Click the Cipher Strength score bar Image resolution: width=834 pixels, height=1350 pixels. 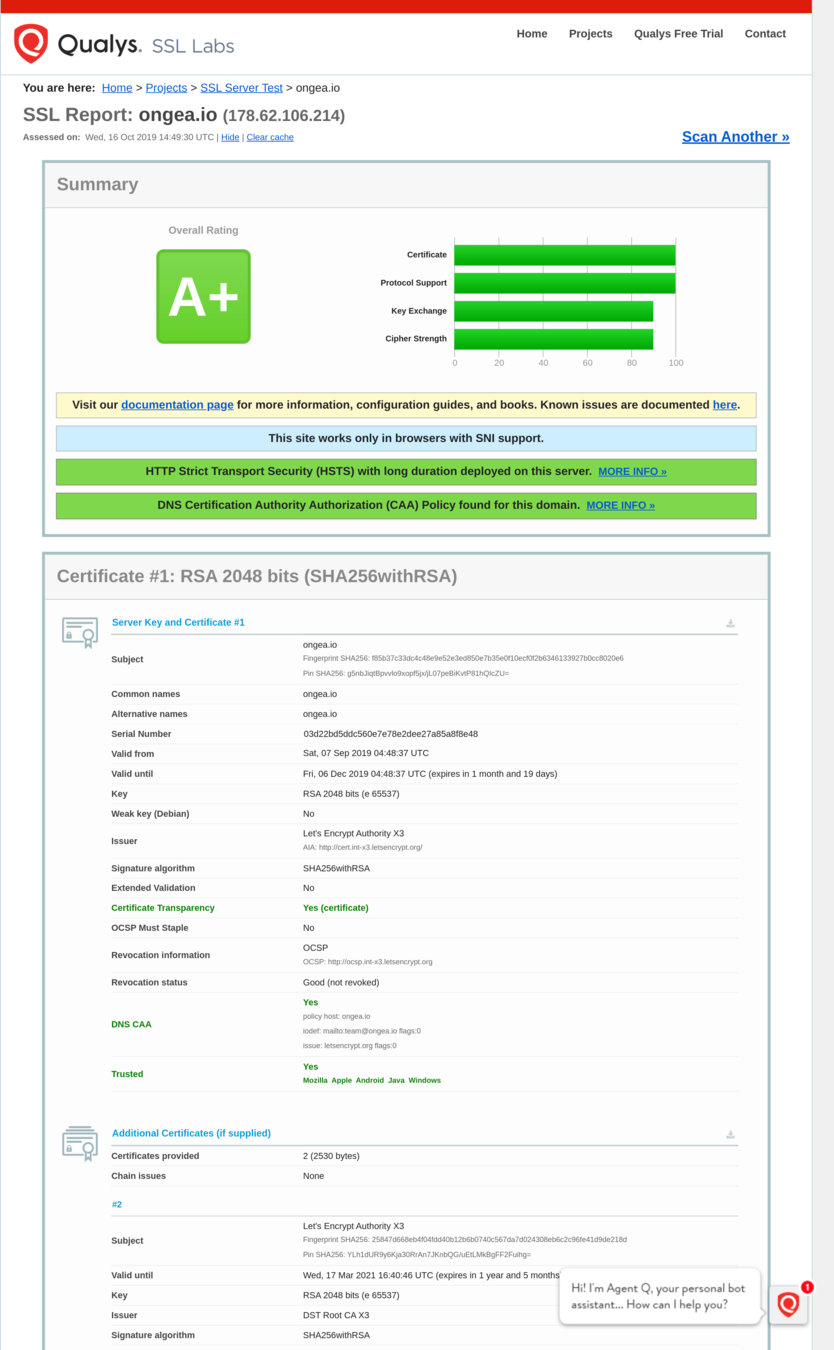[x=554, y=339]
